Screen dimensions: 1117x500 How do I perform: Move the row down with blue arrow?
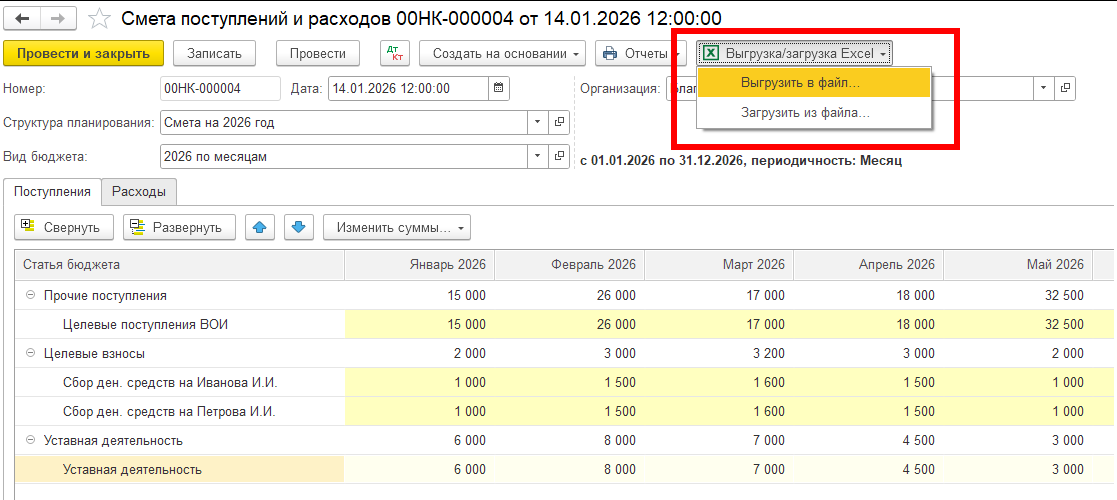[x=297, y=227]
